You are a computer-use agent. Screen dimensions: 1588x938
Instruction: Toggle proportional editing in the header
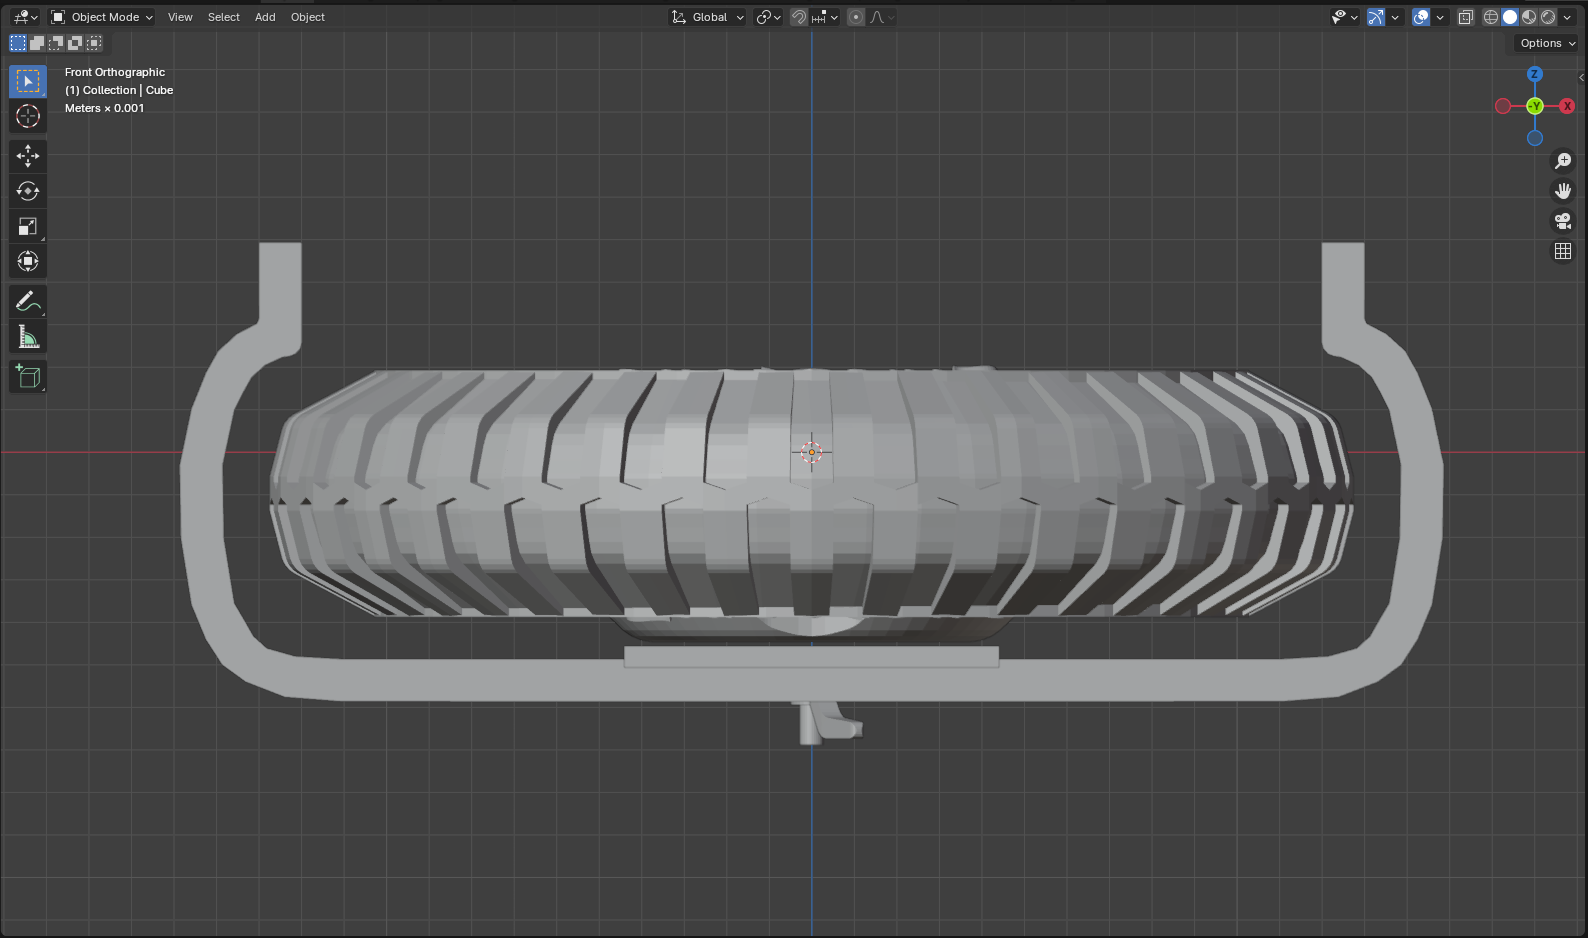click(856, 17)
